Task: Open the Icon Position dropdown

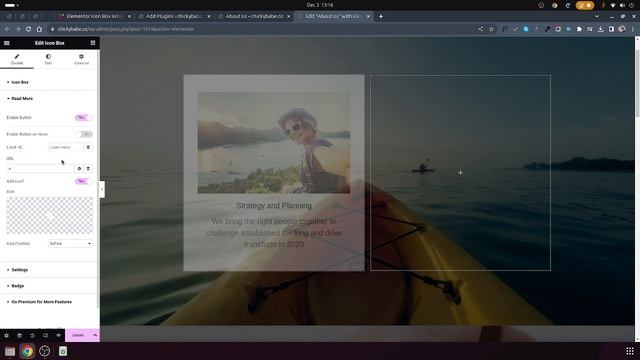Action: pyautogui.click(x=70, y=243)
